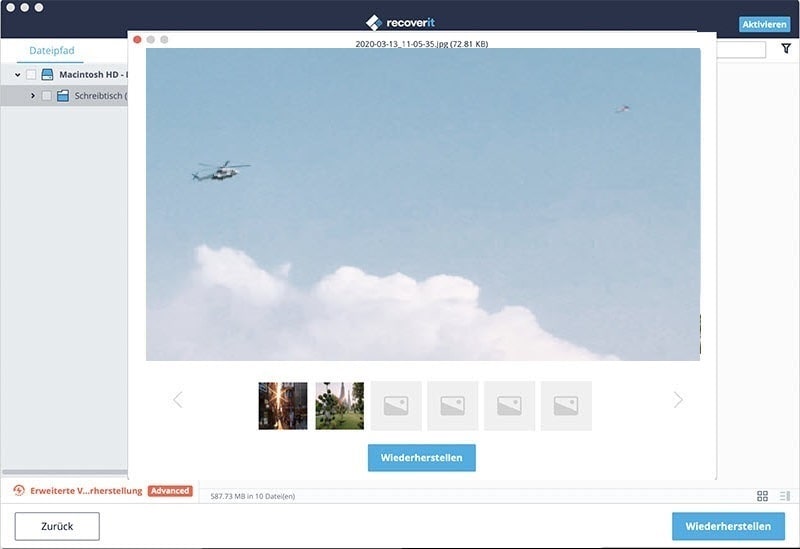The width and height of the screenshot is (800, 549).
Task: Select the Macintosh HD row label
Action: (x=93, y=75)
